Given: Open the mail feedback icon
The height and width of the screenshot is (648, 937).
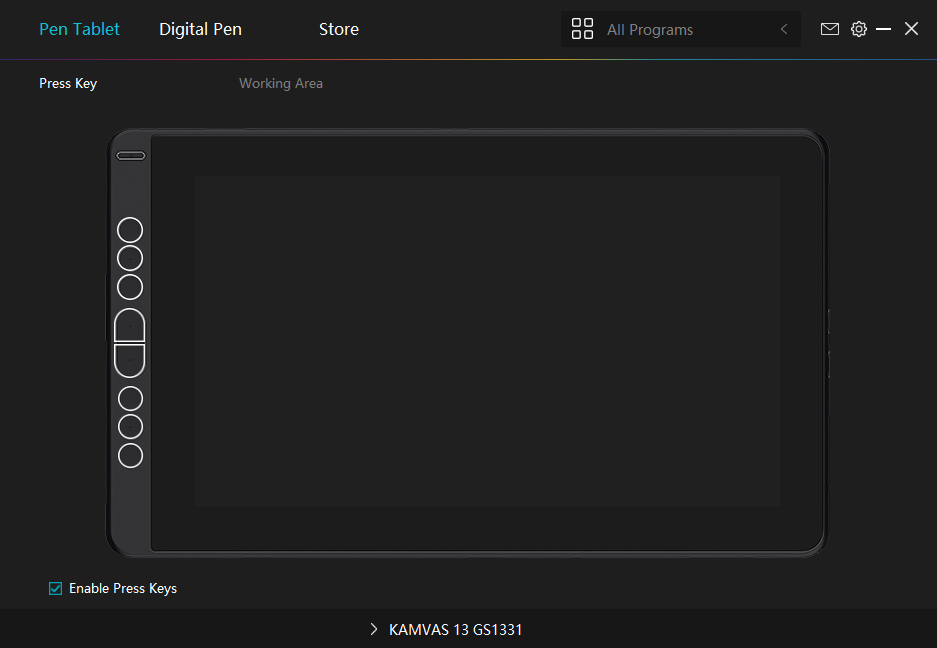Looking at the screenshot, I should pos(829,29).
